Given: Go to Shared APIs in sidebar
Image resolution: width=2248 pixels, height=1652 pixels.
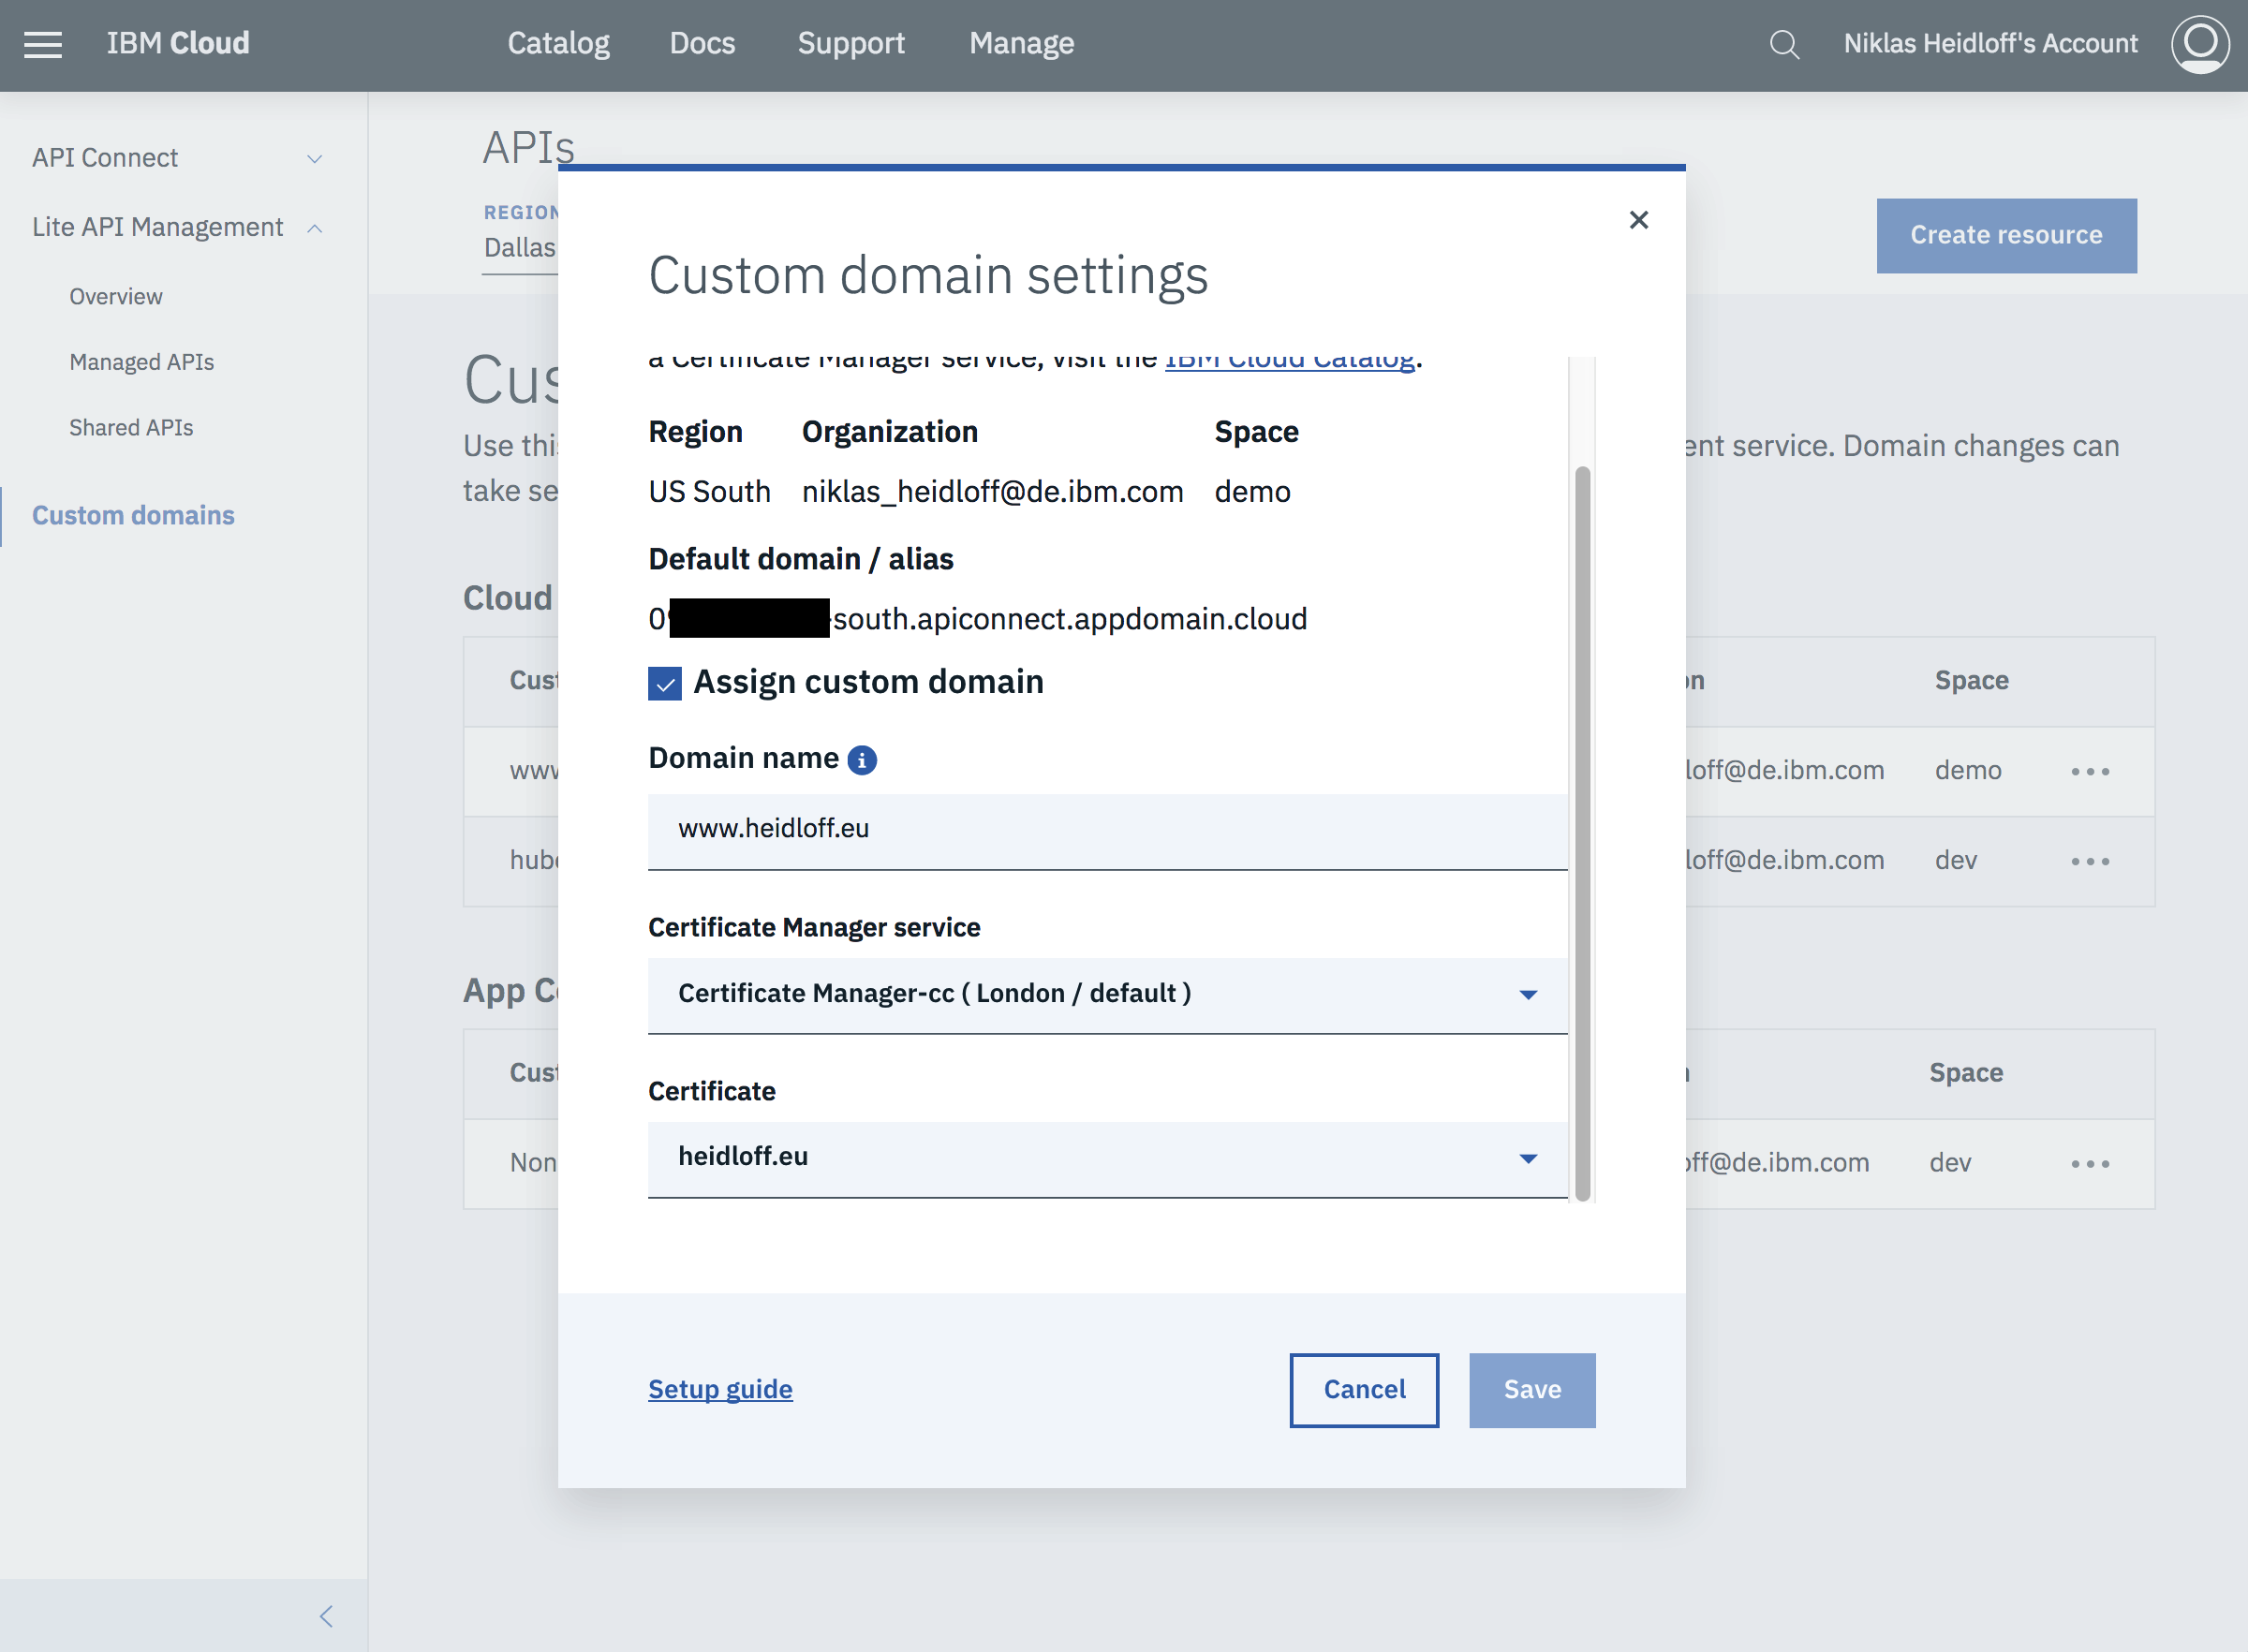Looking at the screenshot, I should pos(131,428).
